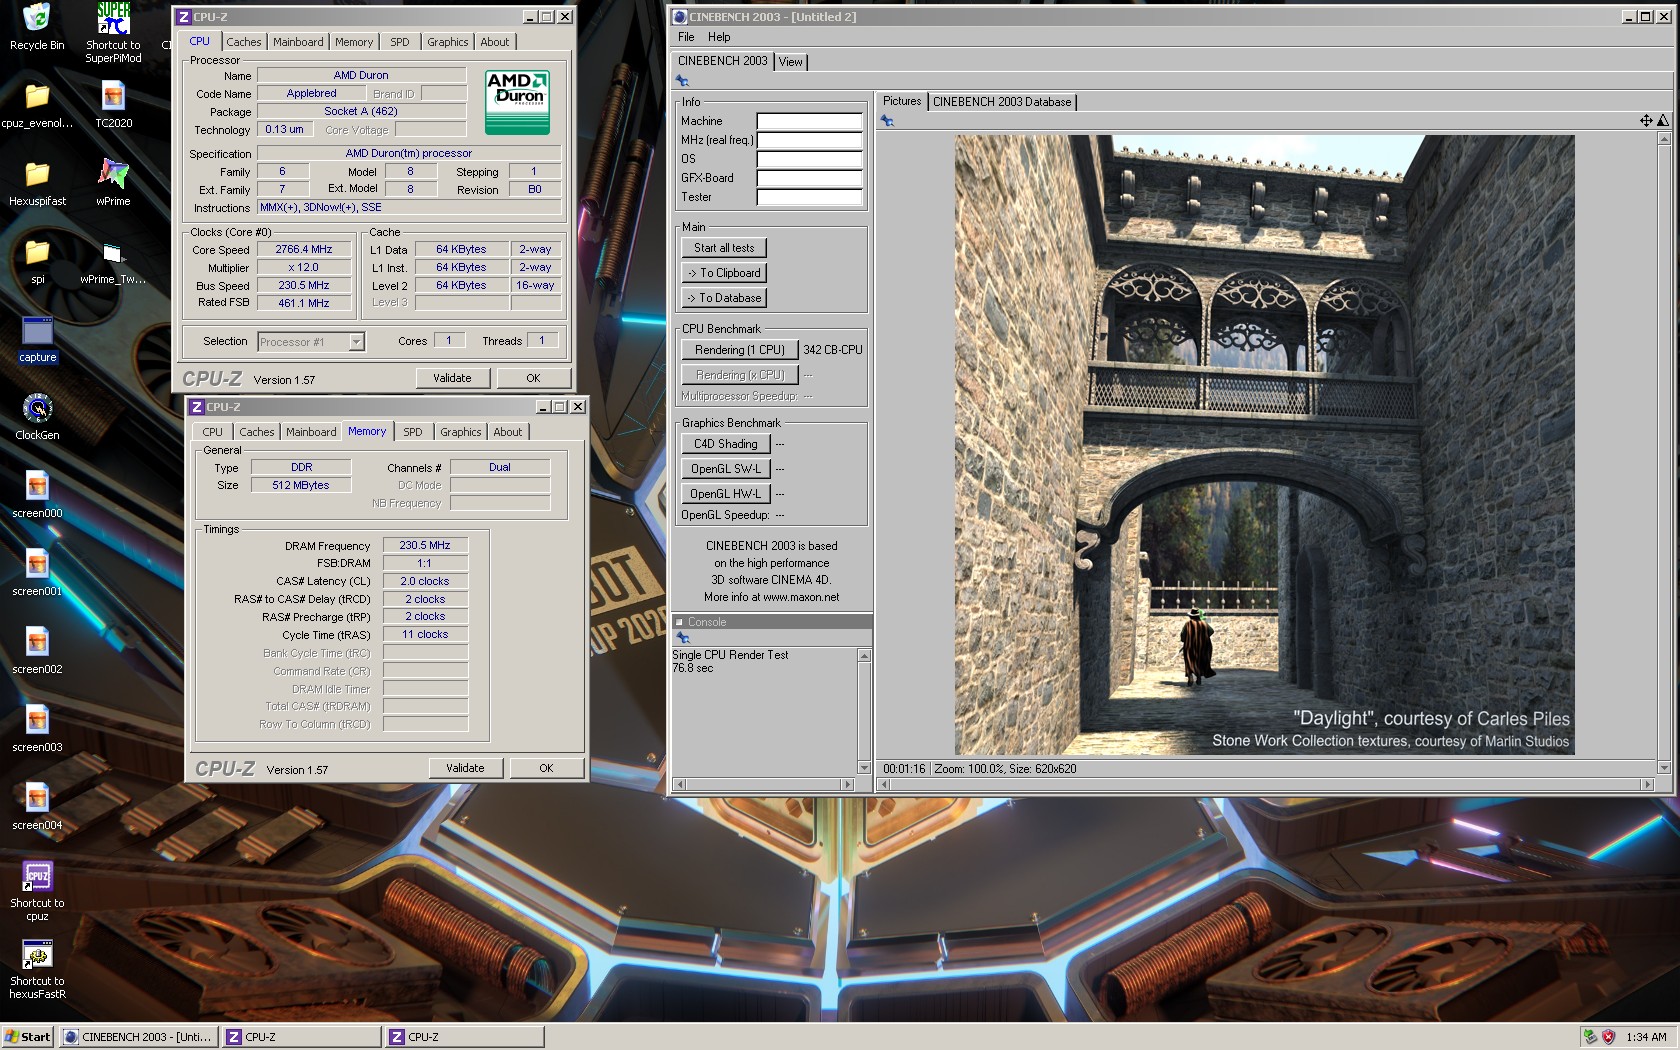1680x1050 pixels.
Task: Open Graphics tab in top CPU-Z window
Action: point(447,42)
